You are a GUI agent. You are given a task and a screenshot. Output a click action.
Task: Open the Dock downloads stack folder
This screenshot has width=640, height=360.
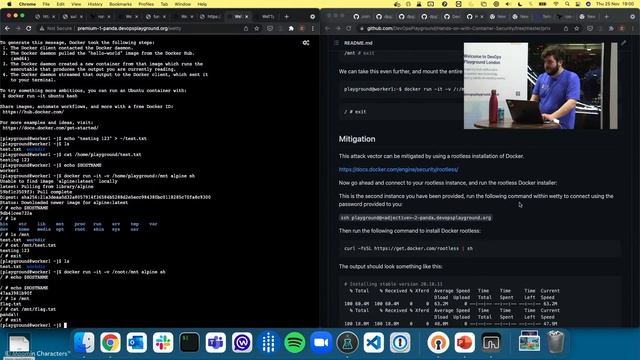(529, 342)
